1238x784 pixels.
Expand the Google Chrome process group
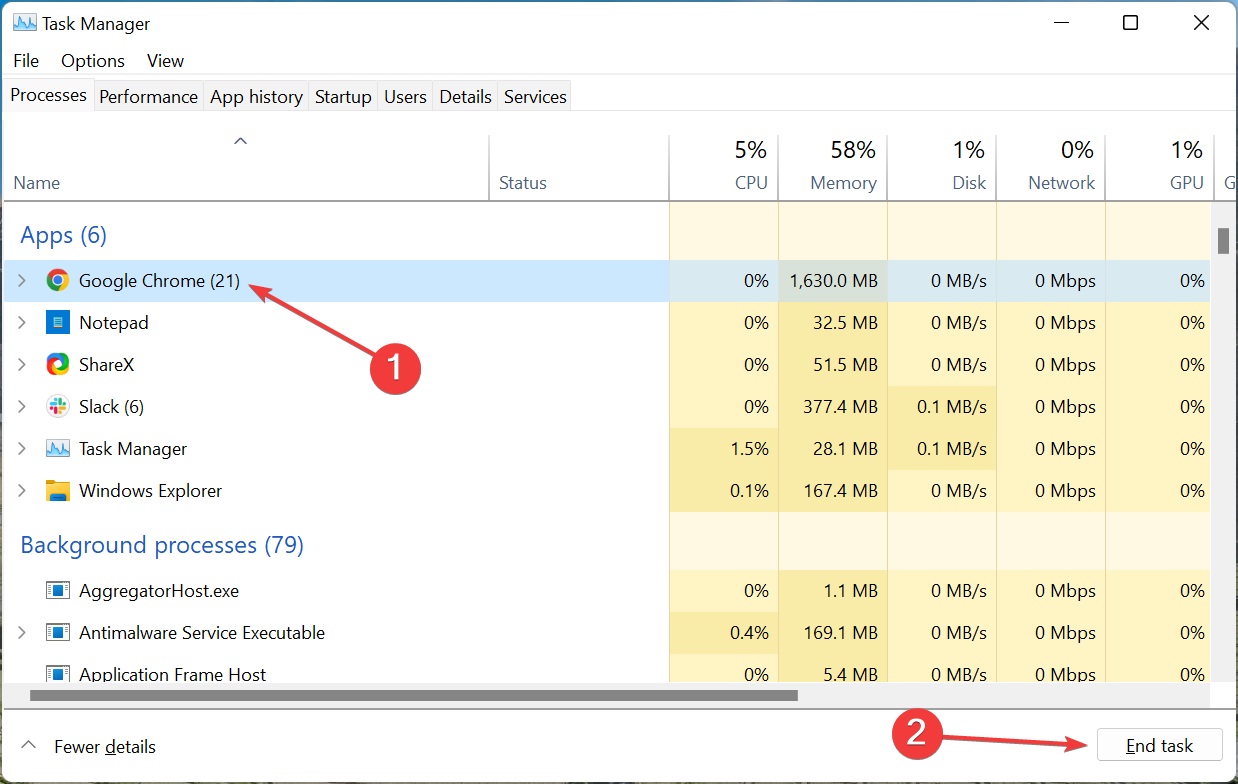point(22,281)
